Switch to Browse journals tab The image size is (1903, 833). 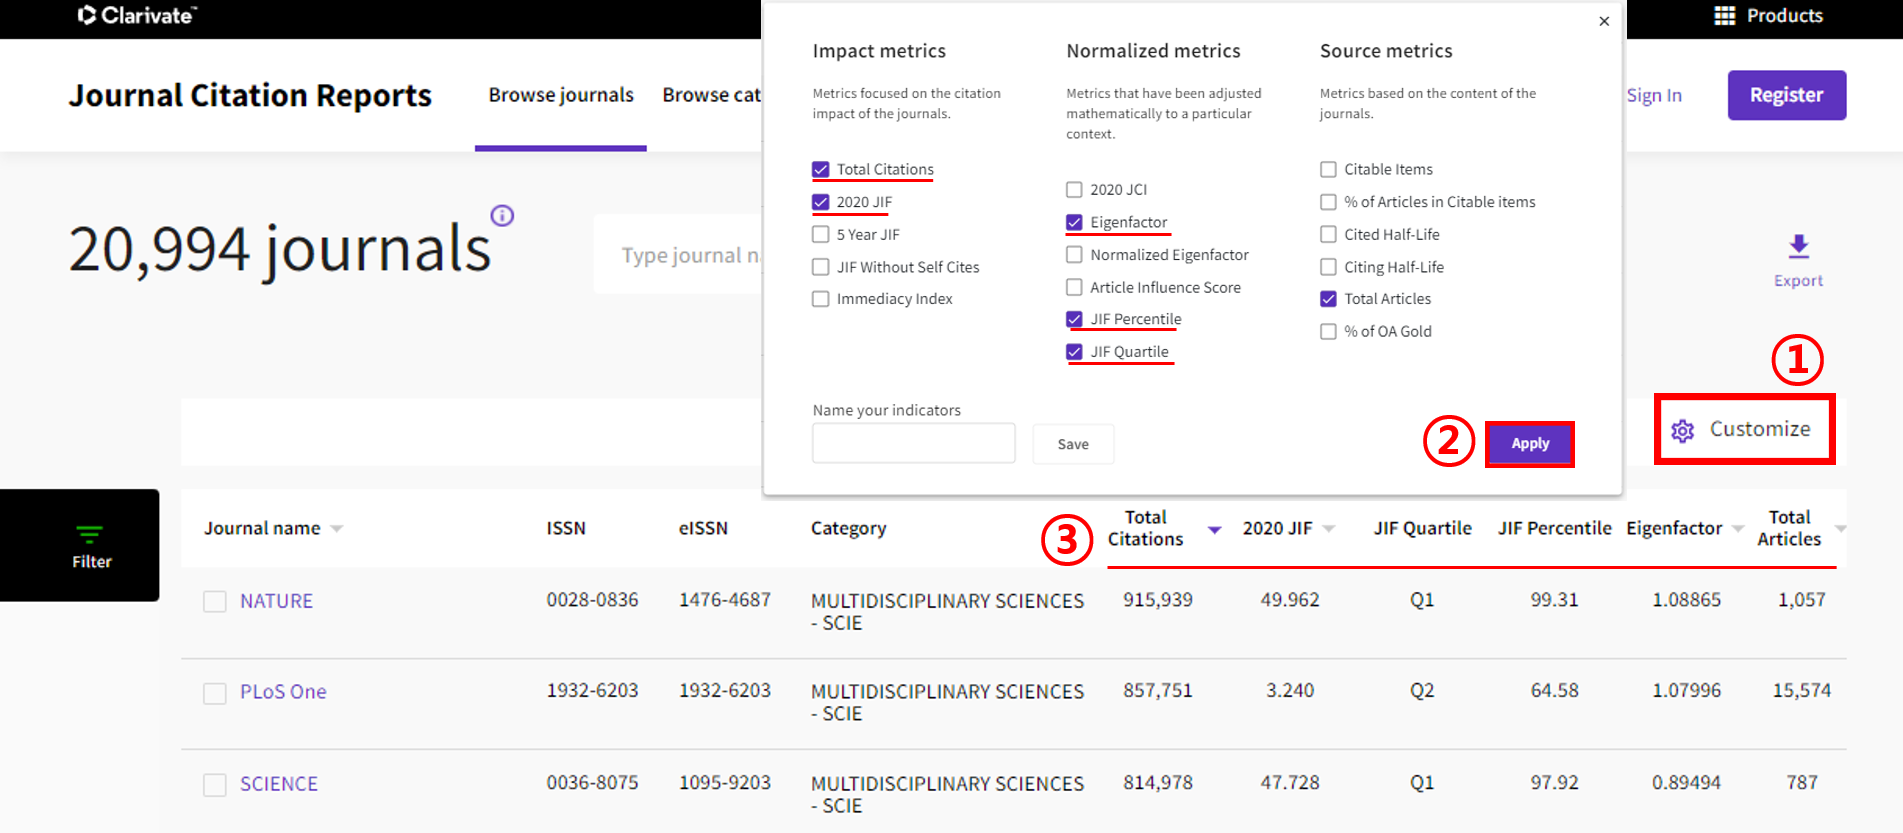pyautogui.click(x=560, y=95)
